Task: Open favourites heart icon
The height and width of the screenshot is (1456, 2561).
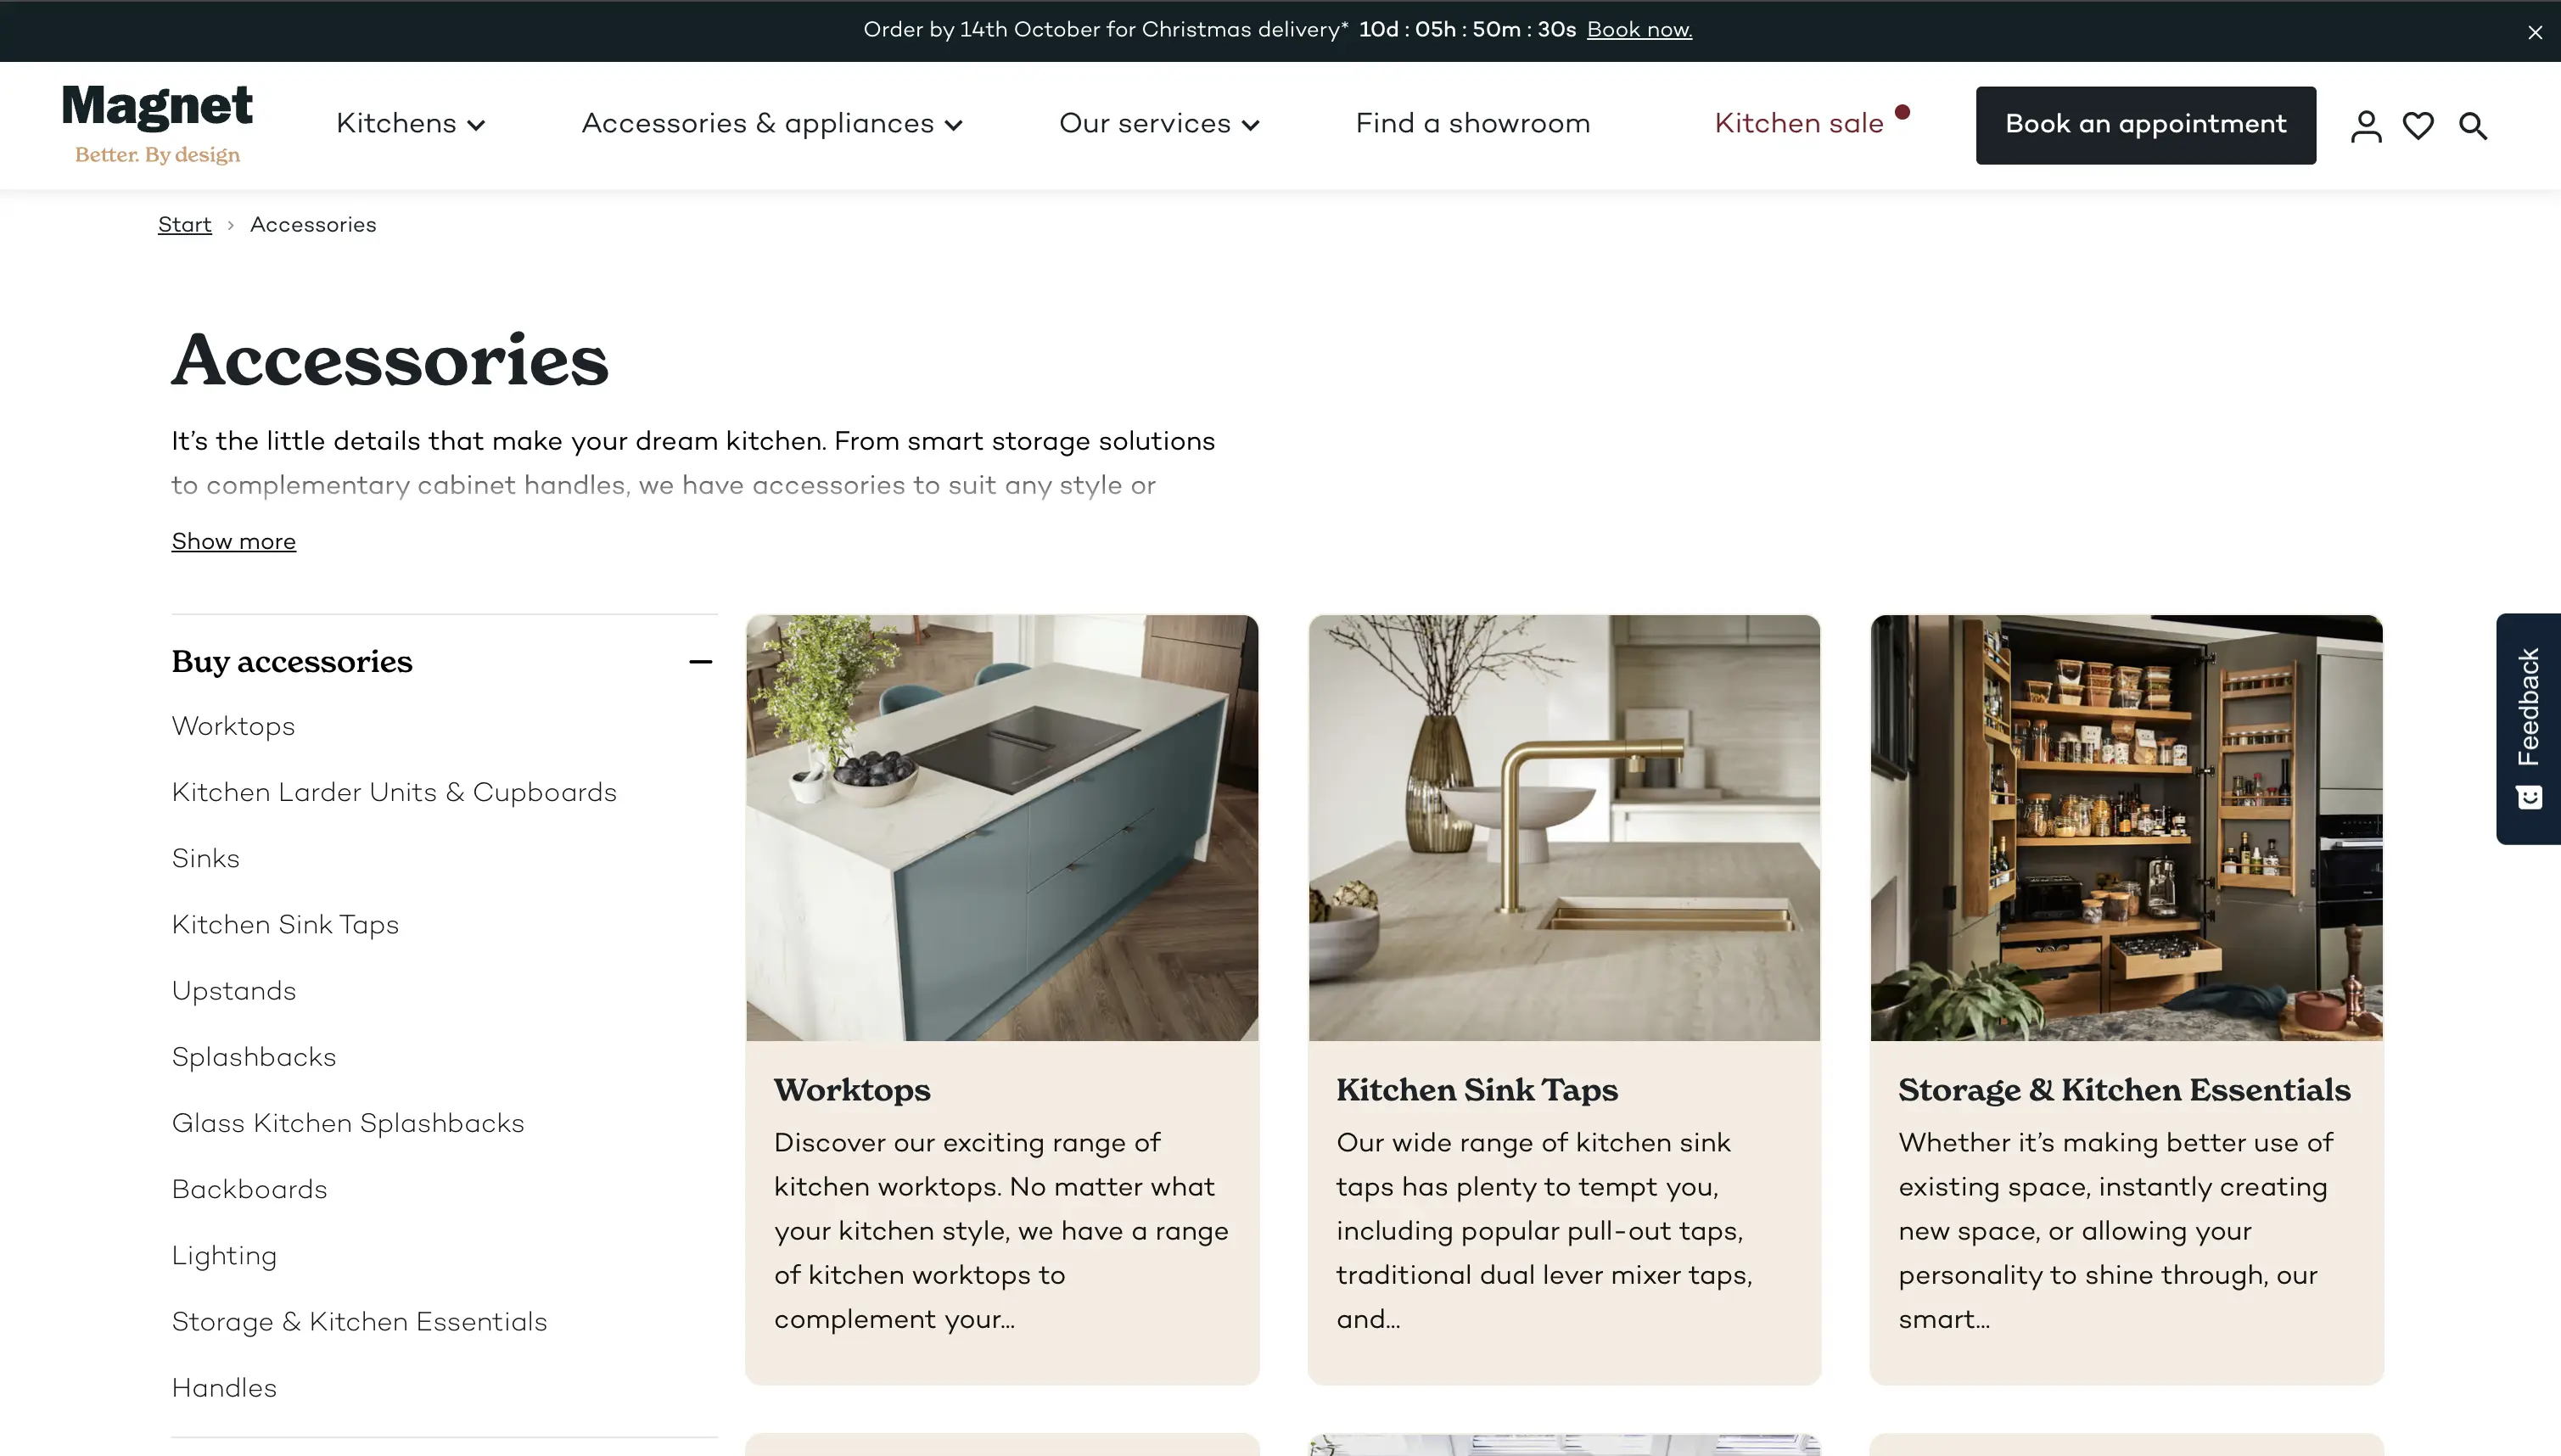Action: (x=2418, y=126)
